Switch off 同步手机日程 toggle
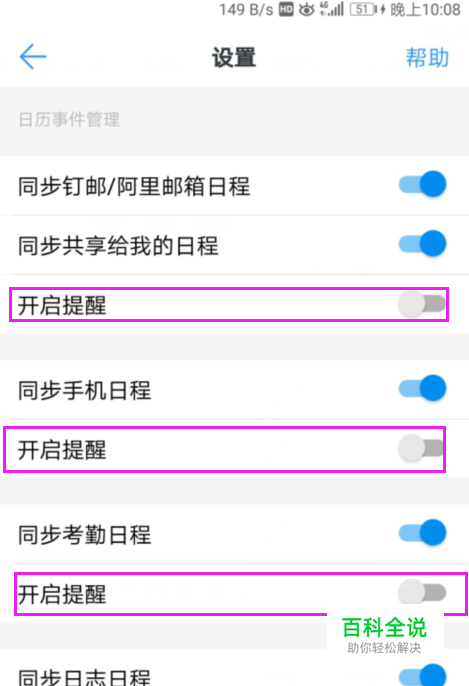 [x=422, y=388]
